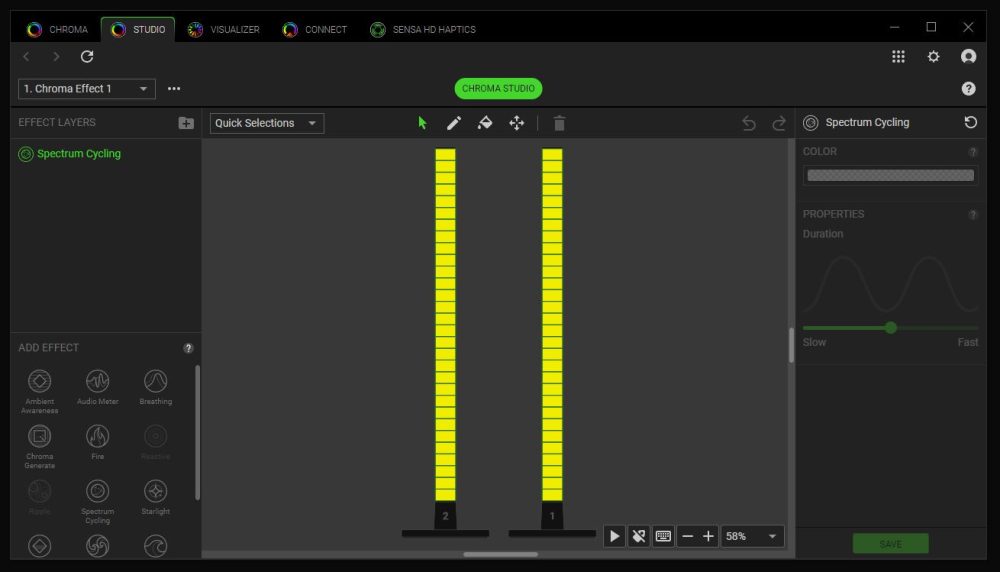Open the Quick Selections dropdown
Viewport: 1000px width, 572px height.
point(267,123)
